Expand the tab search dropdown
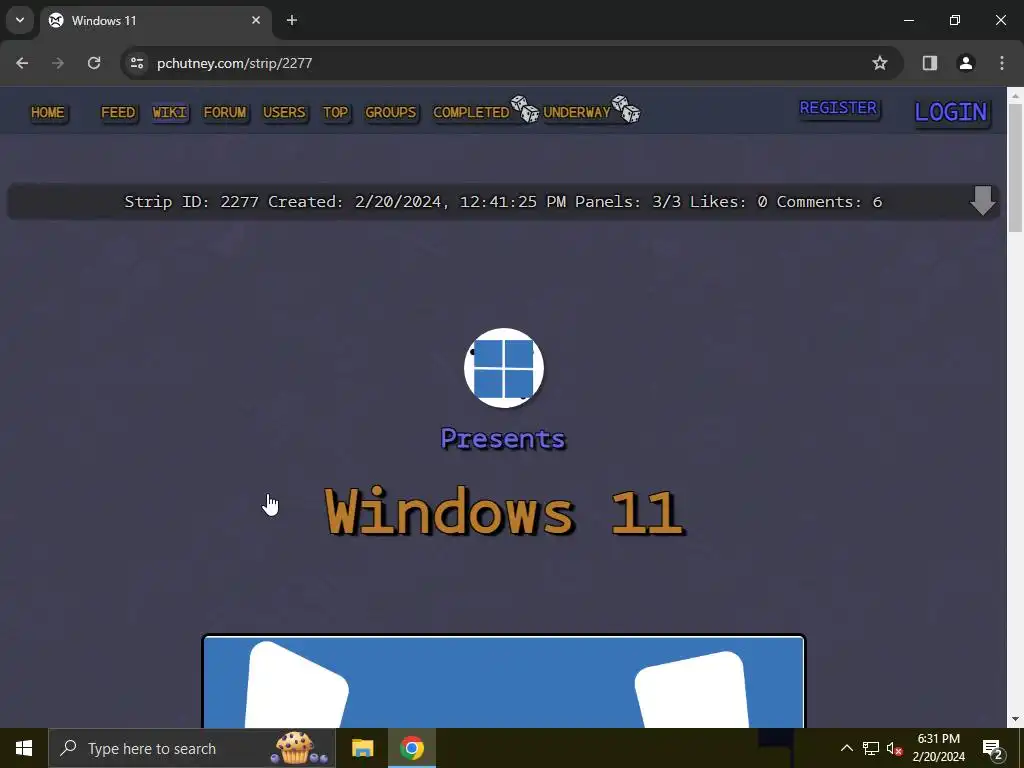The width and height of the screenshot is (1024, 768). tap(20, 20)
